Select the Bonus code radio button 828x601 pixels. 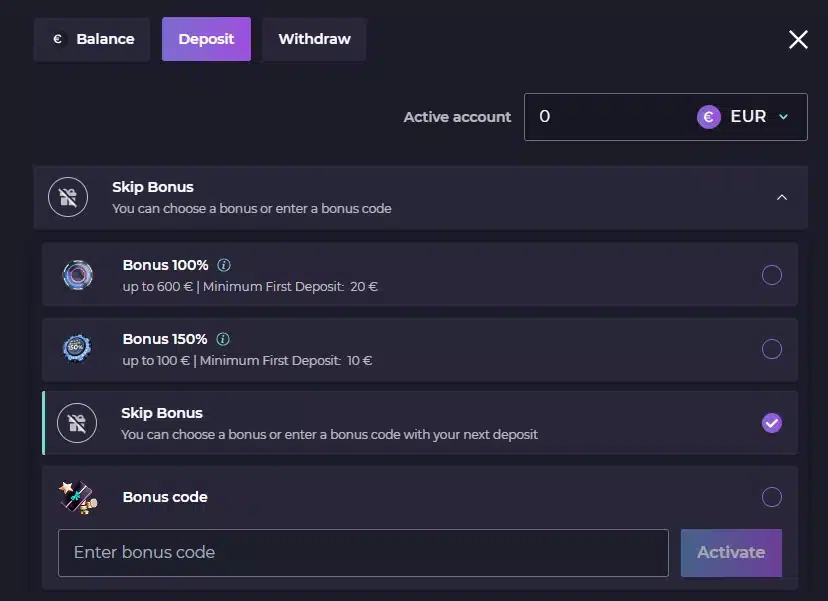[771, 496]
